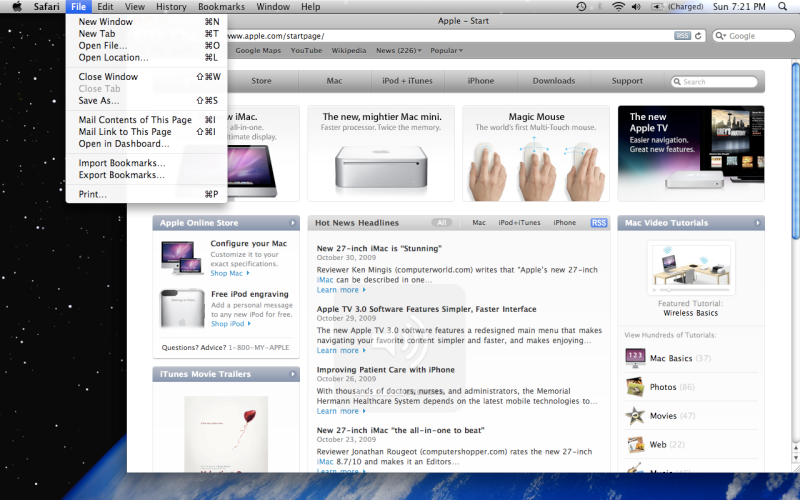
Task: Reload page with refresh arrow icon
Action: pos(697,36)
